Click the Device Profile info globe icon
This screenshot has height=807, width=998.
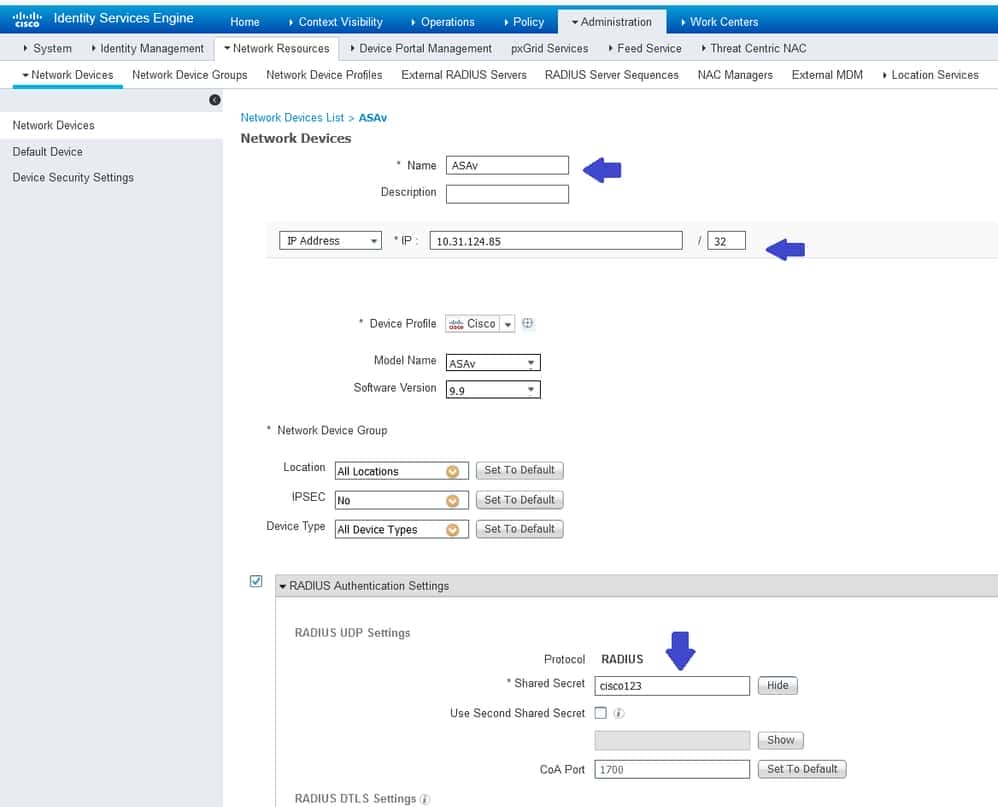528,323
